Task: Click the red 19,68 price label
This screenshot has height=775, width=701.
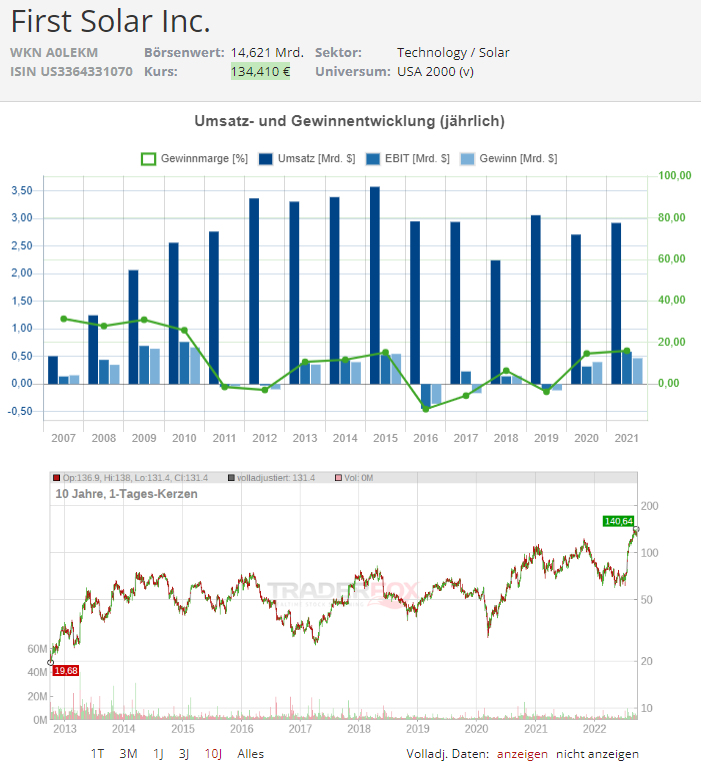Action: [x=66, y=671]
